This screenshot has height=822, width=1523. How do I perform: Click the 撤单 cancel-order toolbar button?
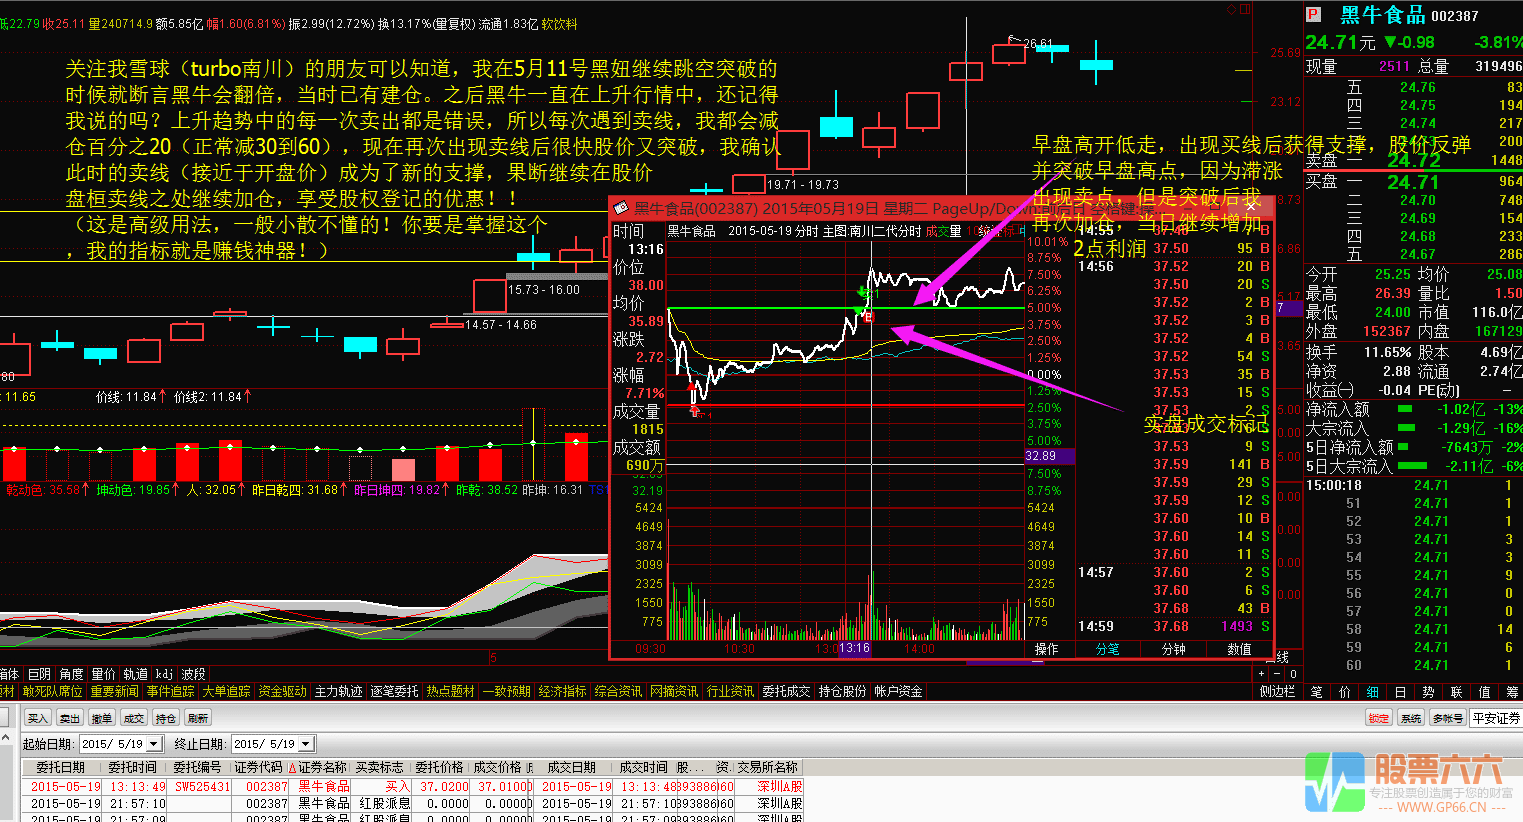[x=102, y=718]
